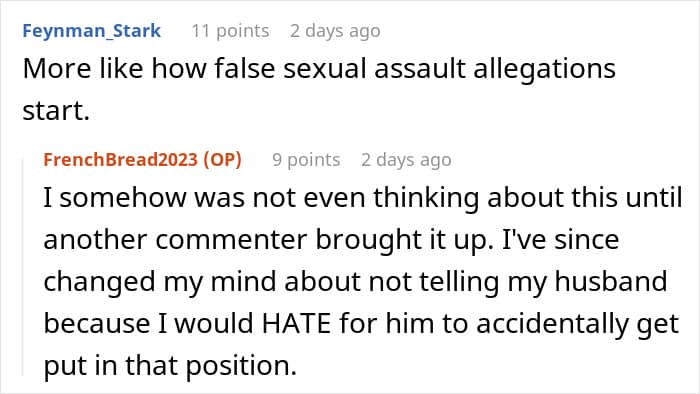Click the 9 points score

[x=306, y=160]
